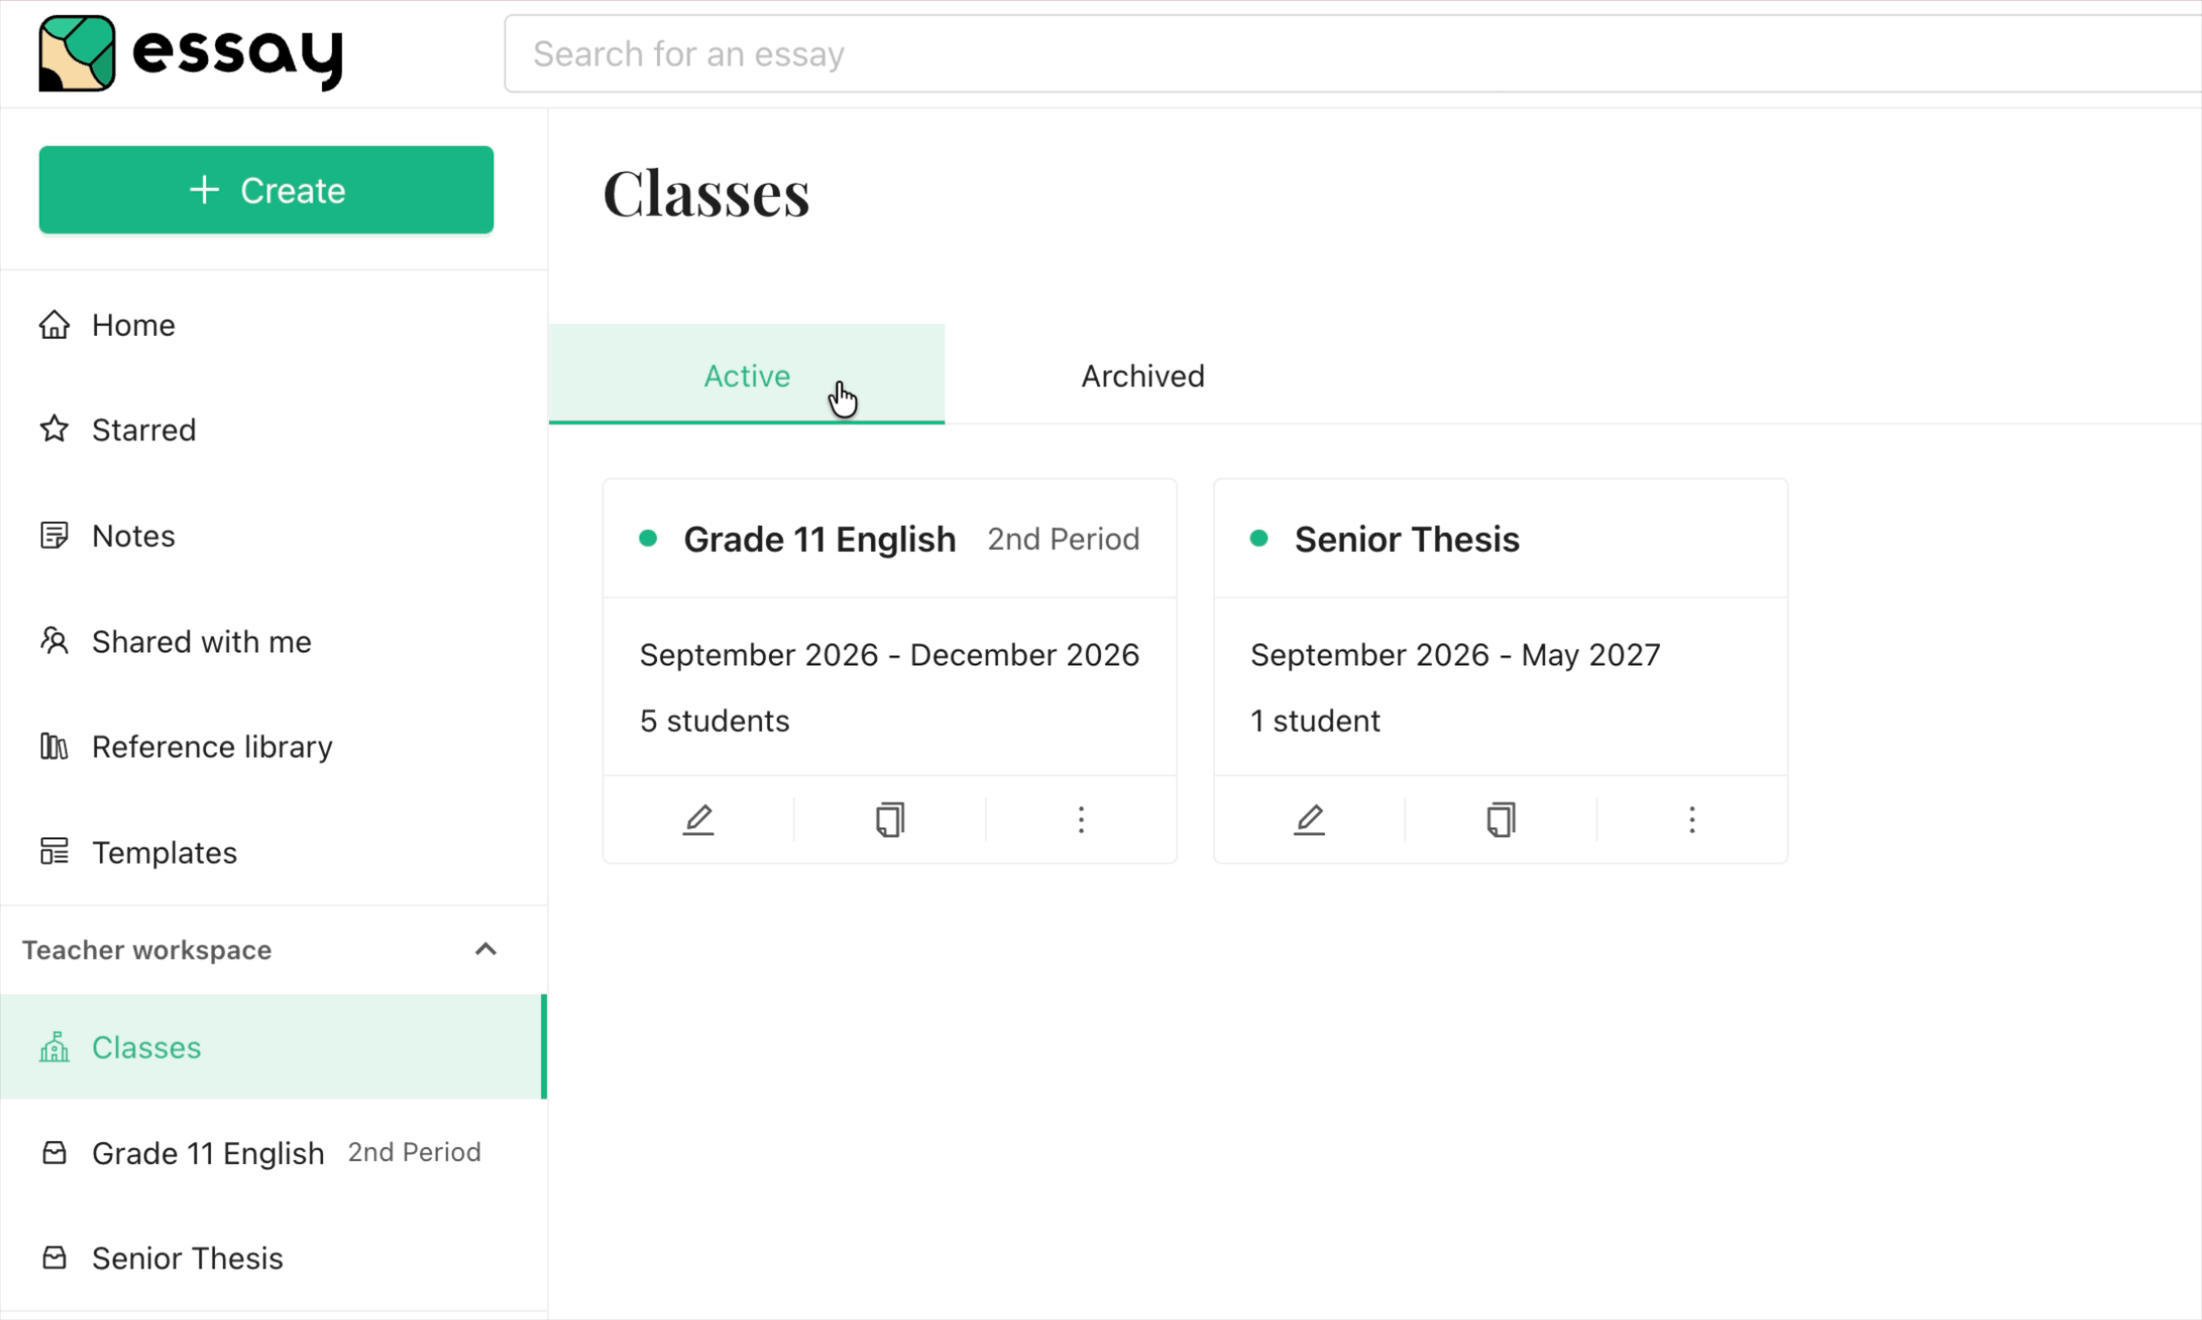Click the green status dot on Grade 11 English
The height and width of the screenshot is (1320, 2202).
tap(648, 538)
